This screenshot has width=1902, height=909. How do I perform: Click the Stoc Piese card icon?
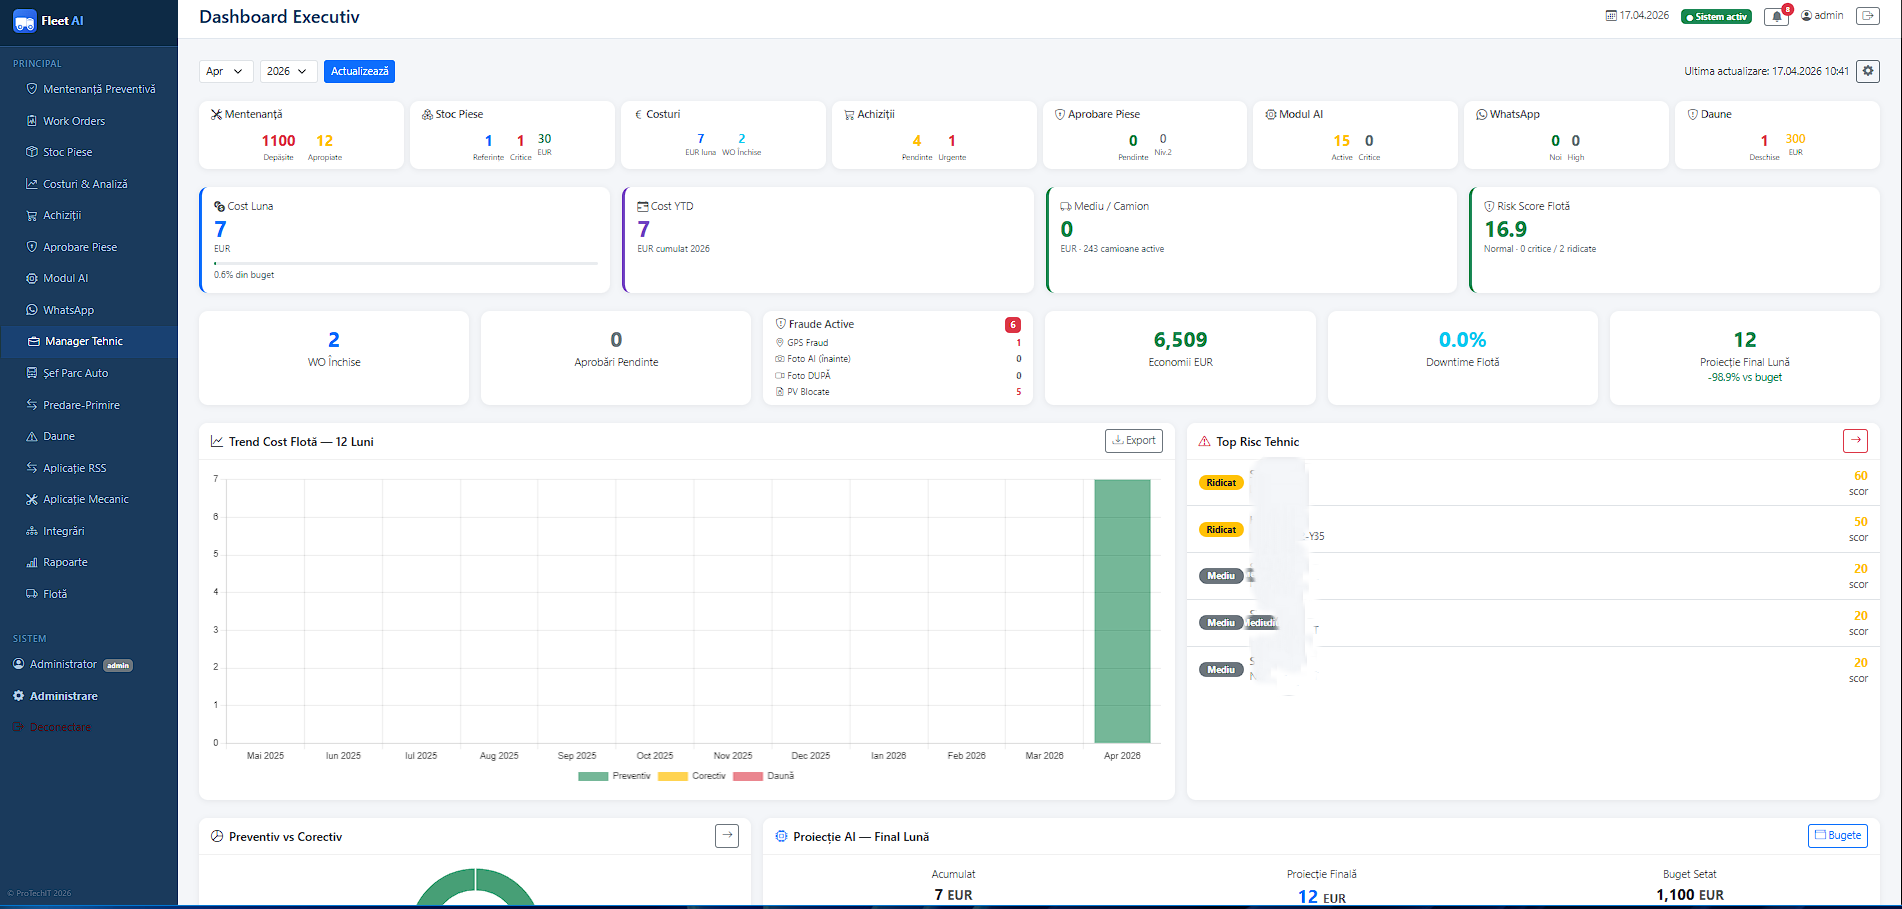pyautogui.click(x=427, y=114)
